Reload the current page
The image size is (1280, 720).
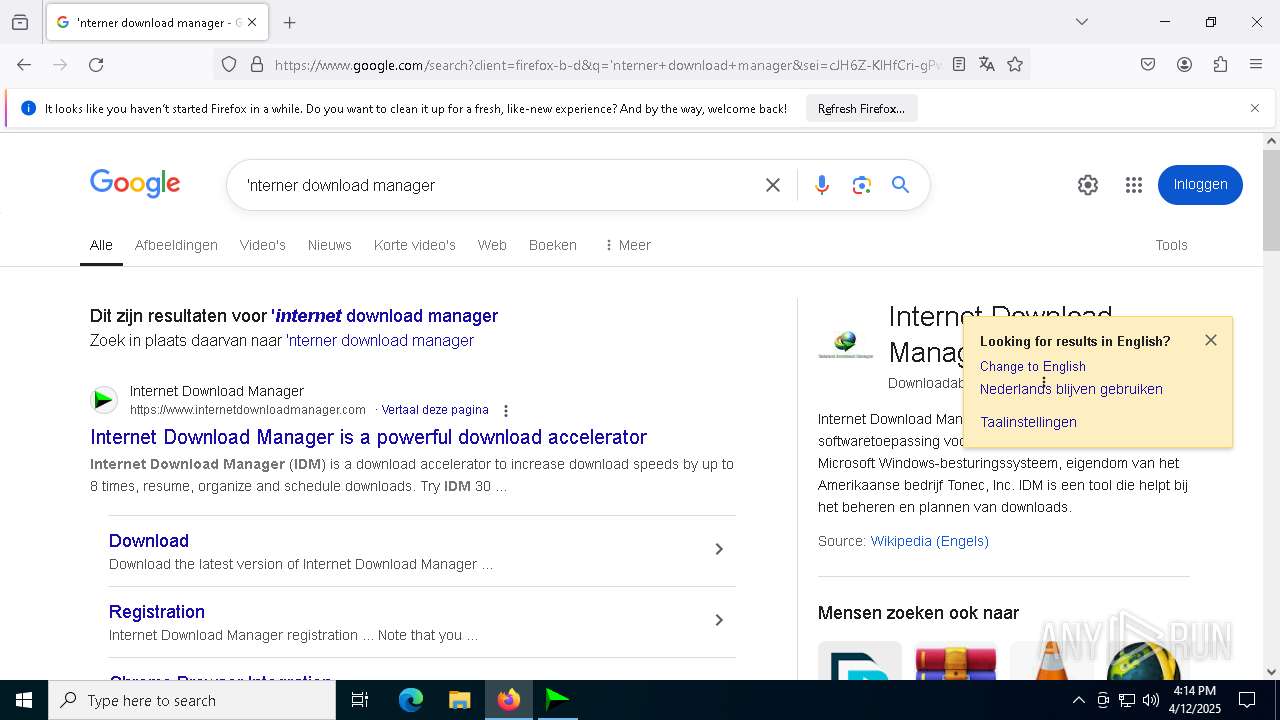coord(96,65)
